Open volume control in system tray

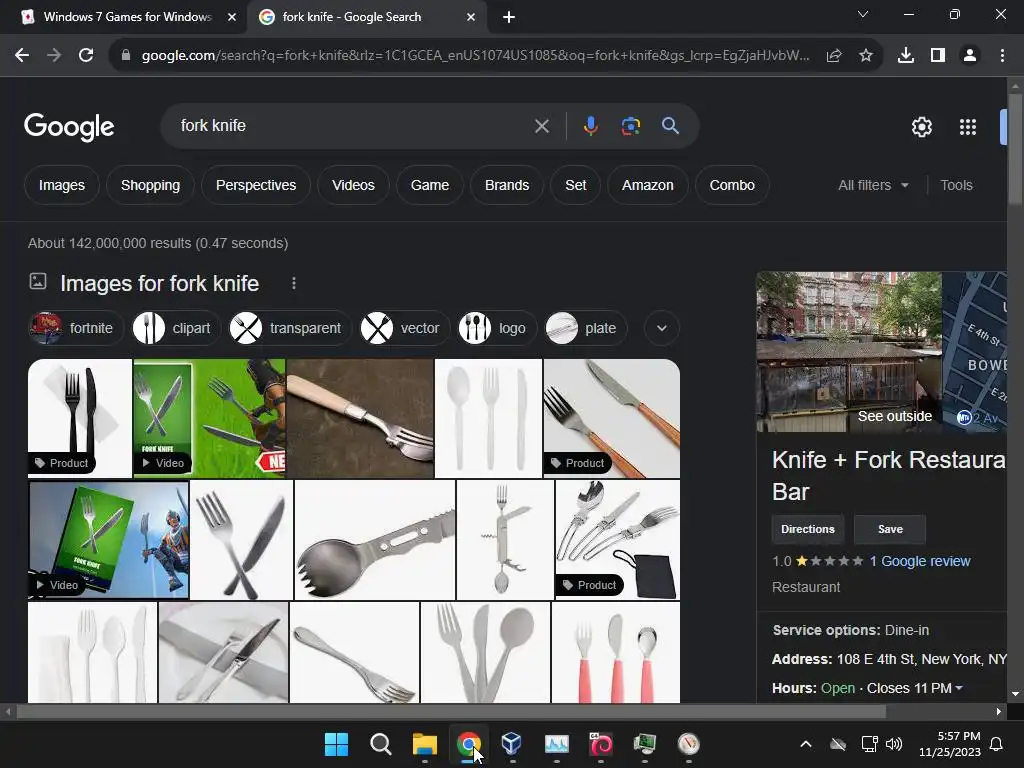coord(894,744)
